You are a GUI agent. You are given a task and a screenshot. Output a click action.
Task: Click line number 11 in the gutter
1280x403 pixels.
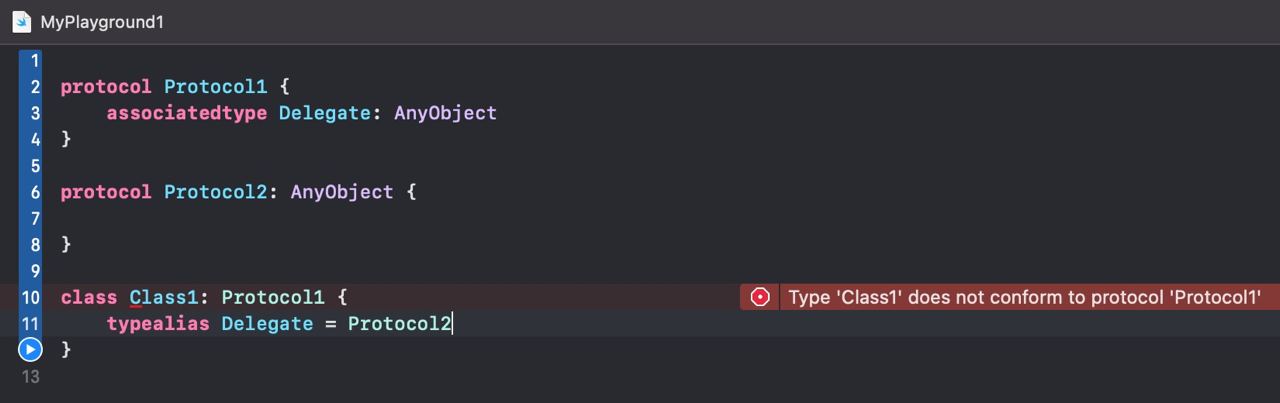pyautogui.click(x=30, y=323)
